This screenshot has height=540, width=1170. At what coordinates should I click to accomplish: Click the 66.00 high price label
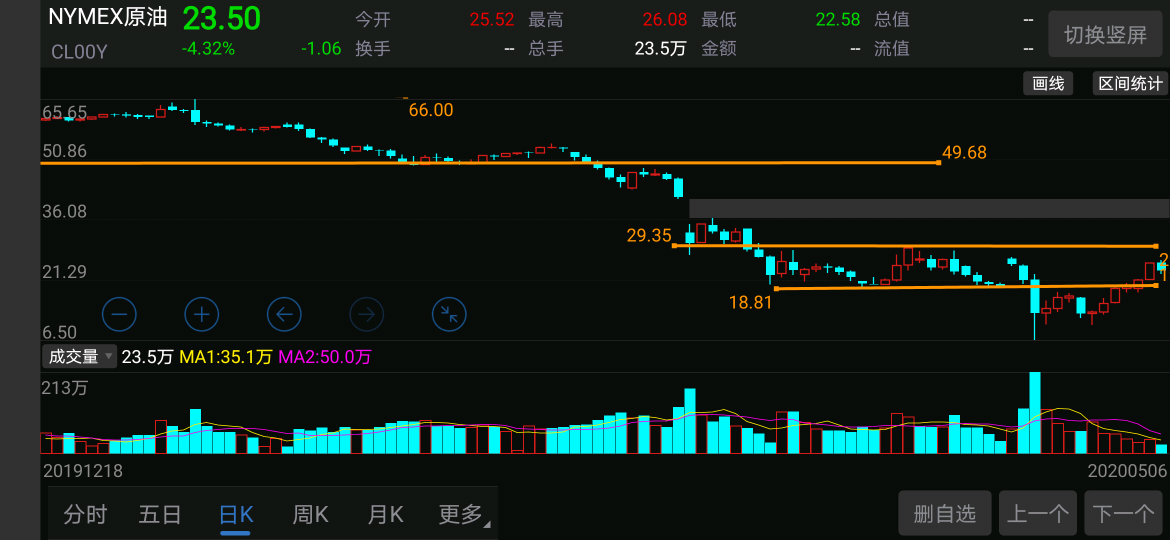[x=431, y=110]
